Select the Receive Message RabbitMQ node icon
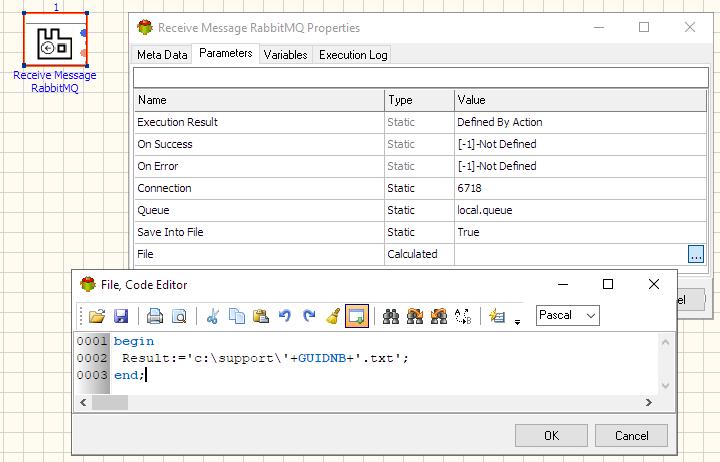Screen dimensions: 720x462 (x=55, y=39)
